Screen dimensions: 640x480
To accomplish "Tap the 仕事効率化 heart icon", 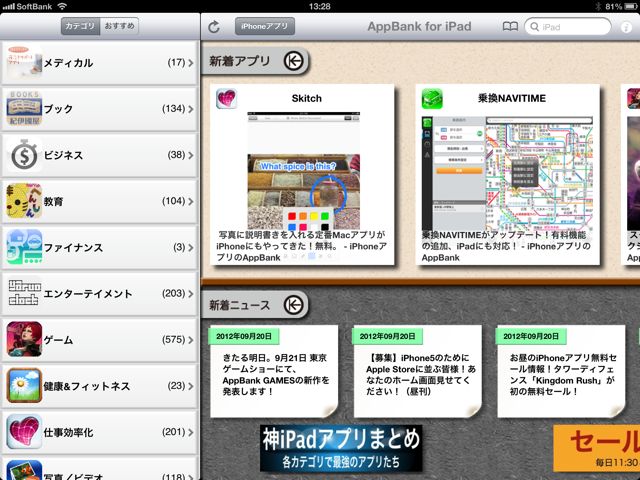I will 24,431.
